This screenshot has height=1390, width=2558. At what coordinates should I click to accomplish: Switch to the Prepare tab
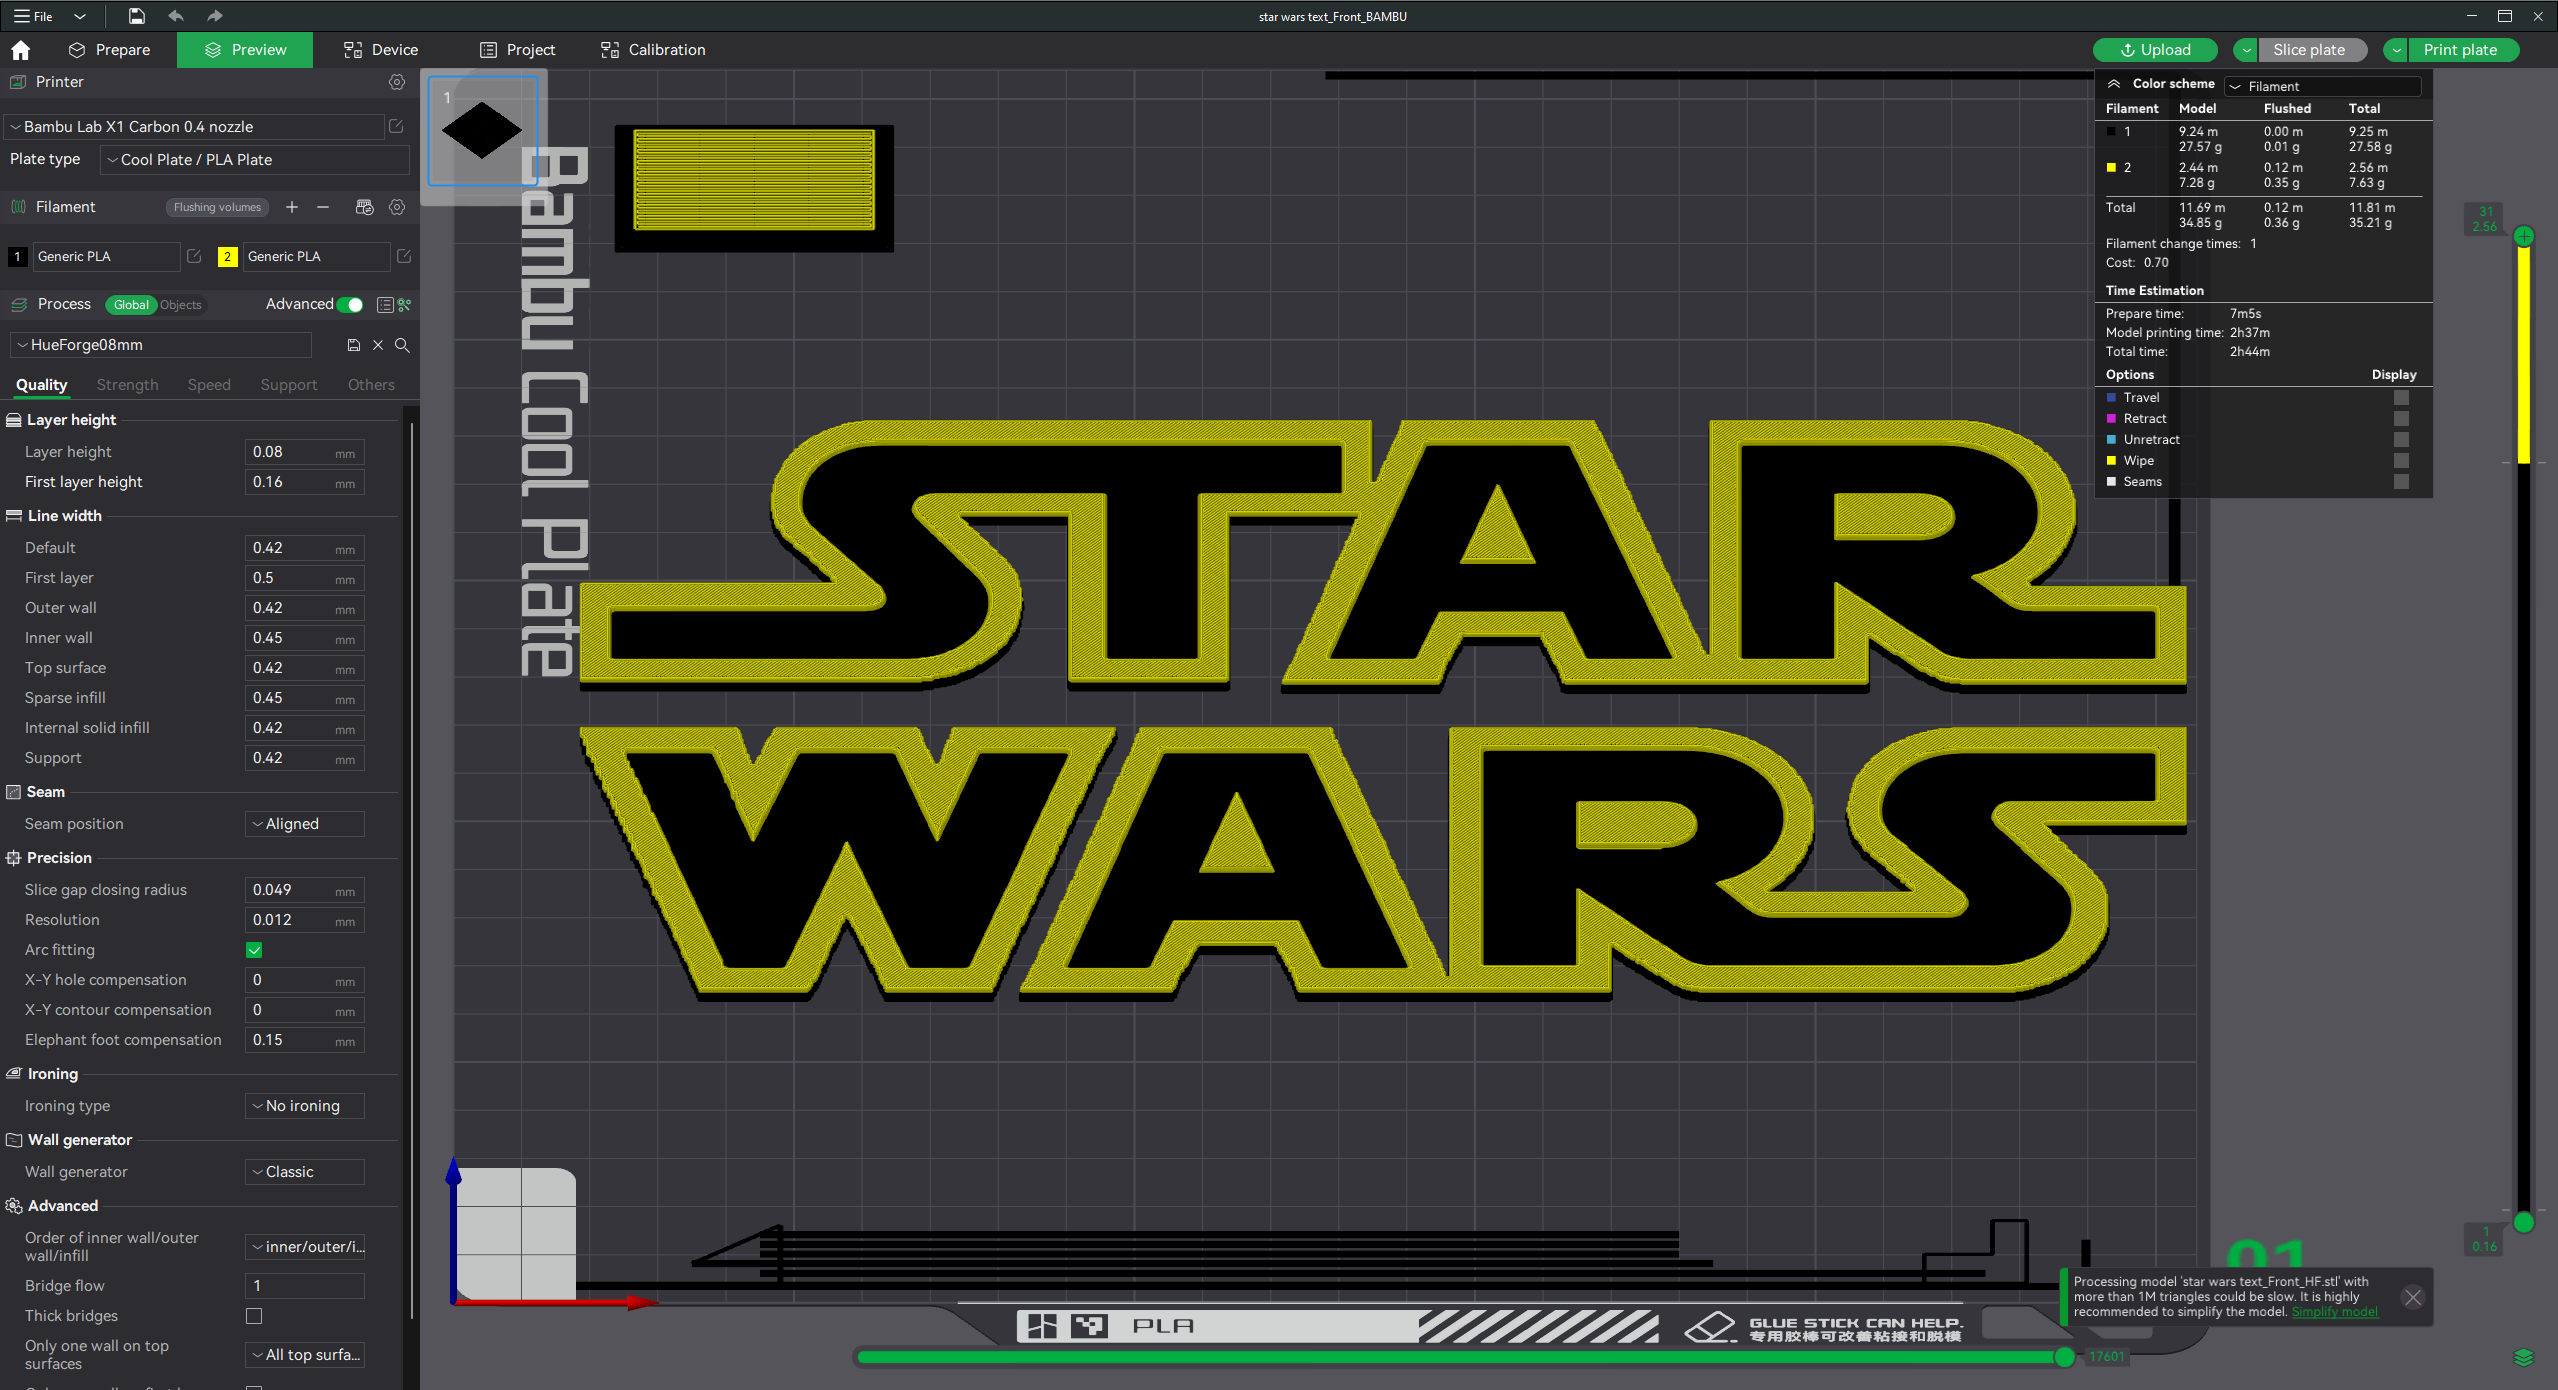(108, 50)
